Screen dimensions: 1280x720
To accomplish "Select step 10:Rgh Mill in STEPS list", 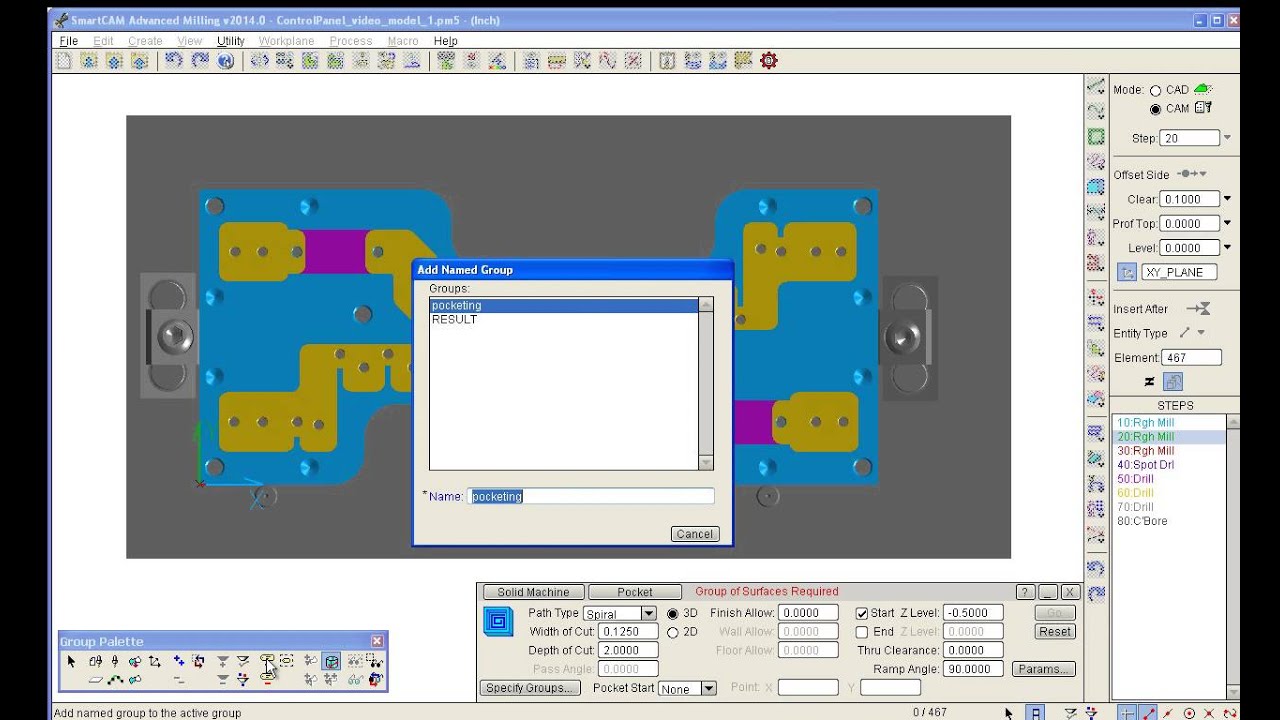I will [x=1169, y=423].
